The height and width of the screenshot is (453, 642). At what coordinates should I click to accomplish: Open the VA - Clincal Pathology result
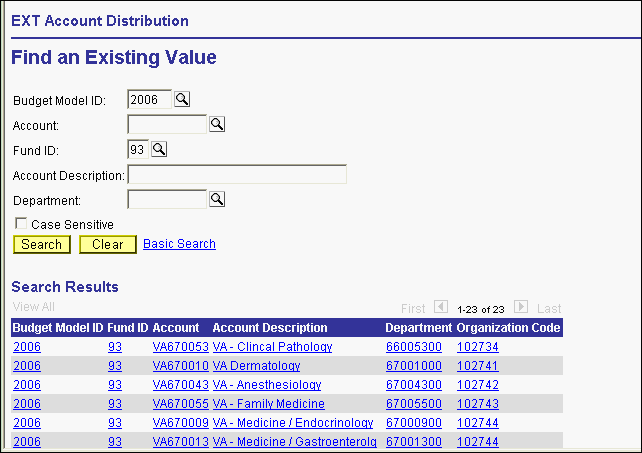point(272,347)
